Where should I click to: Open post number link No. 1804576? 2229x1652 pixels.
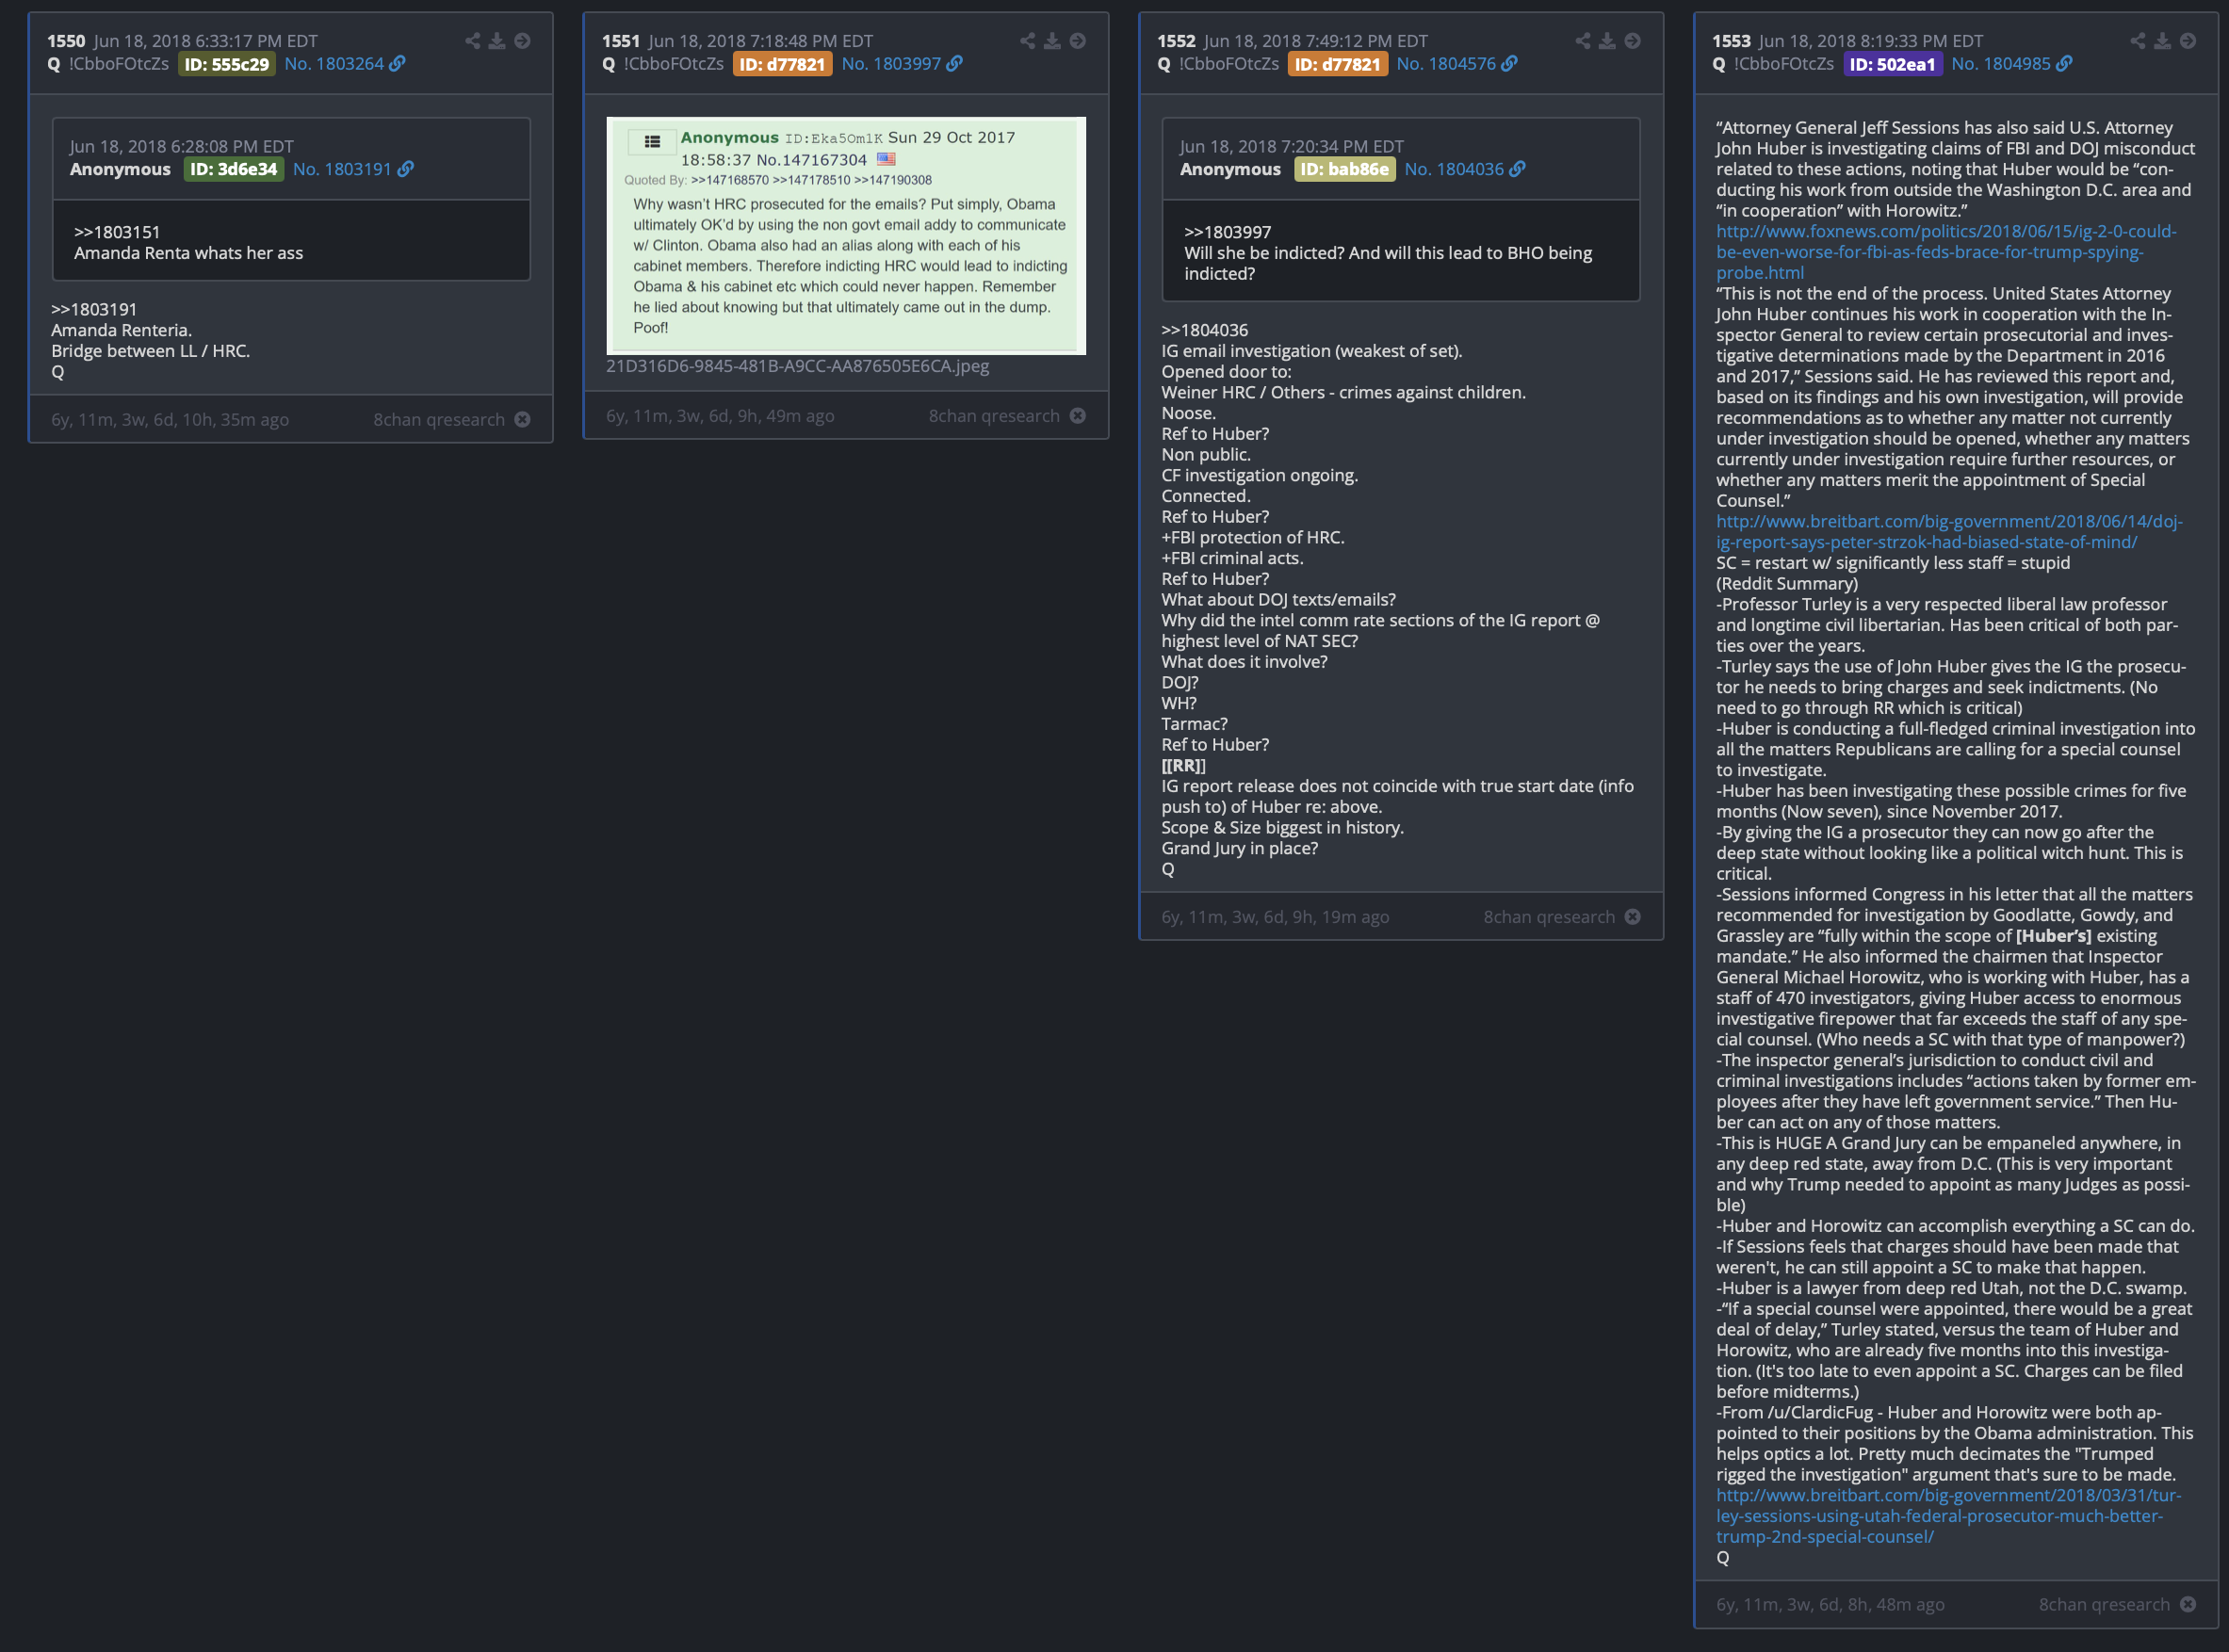(1446, 63)
